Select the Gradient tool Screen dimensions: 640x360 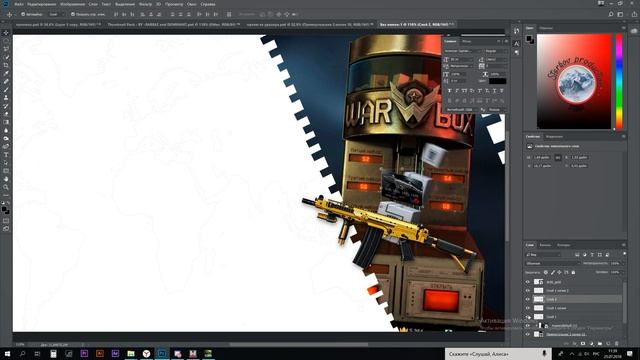click(x=6, y=122)
